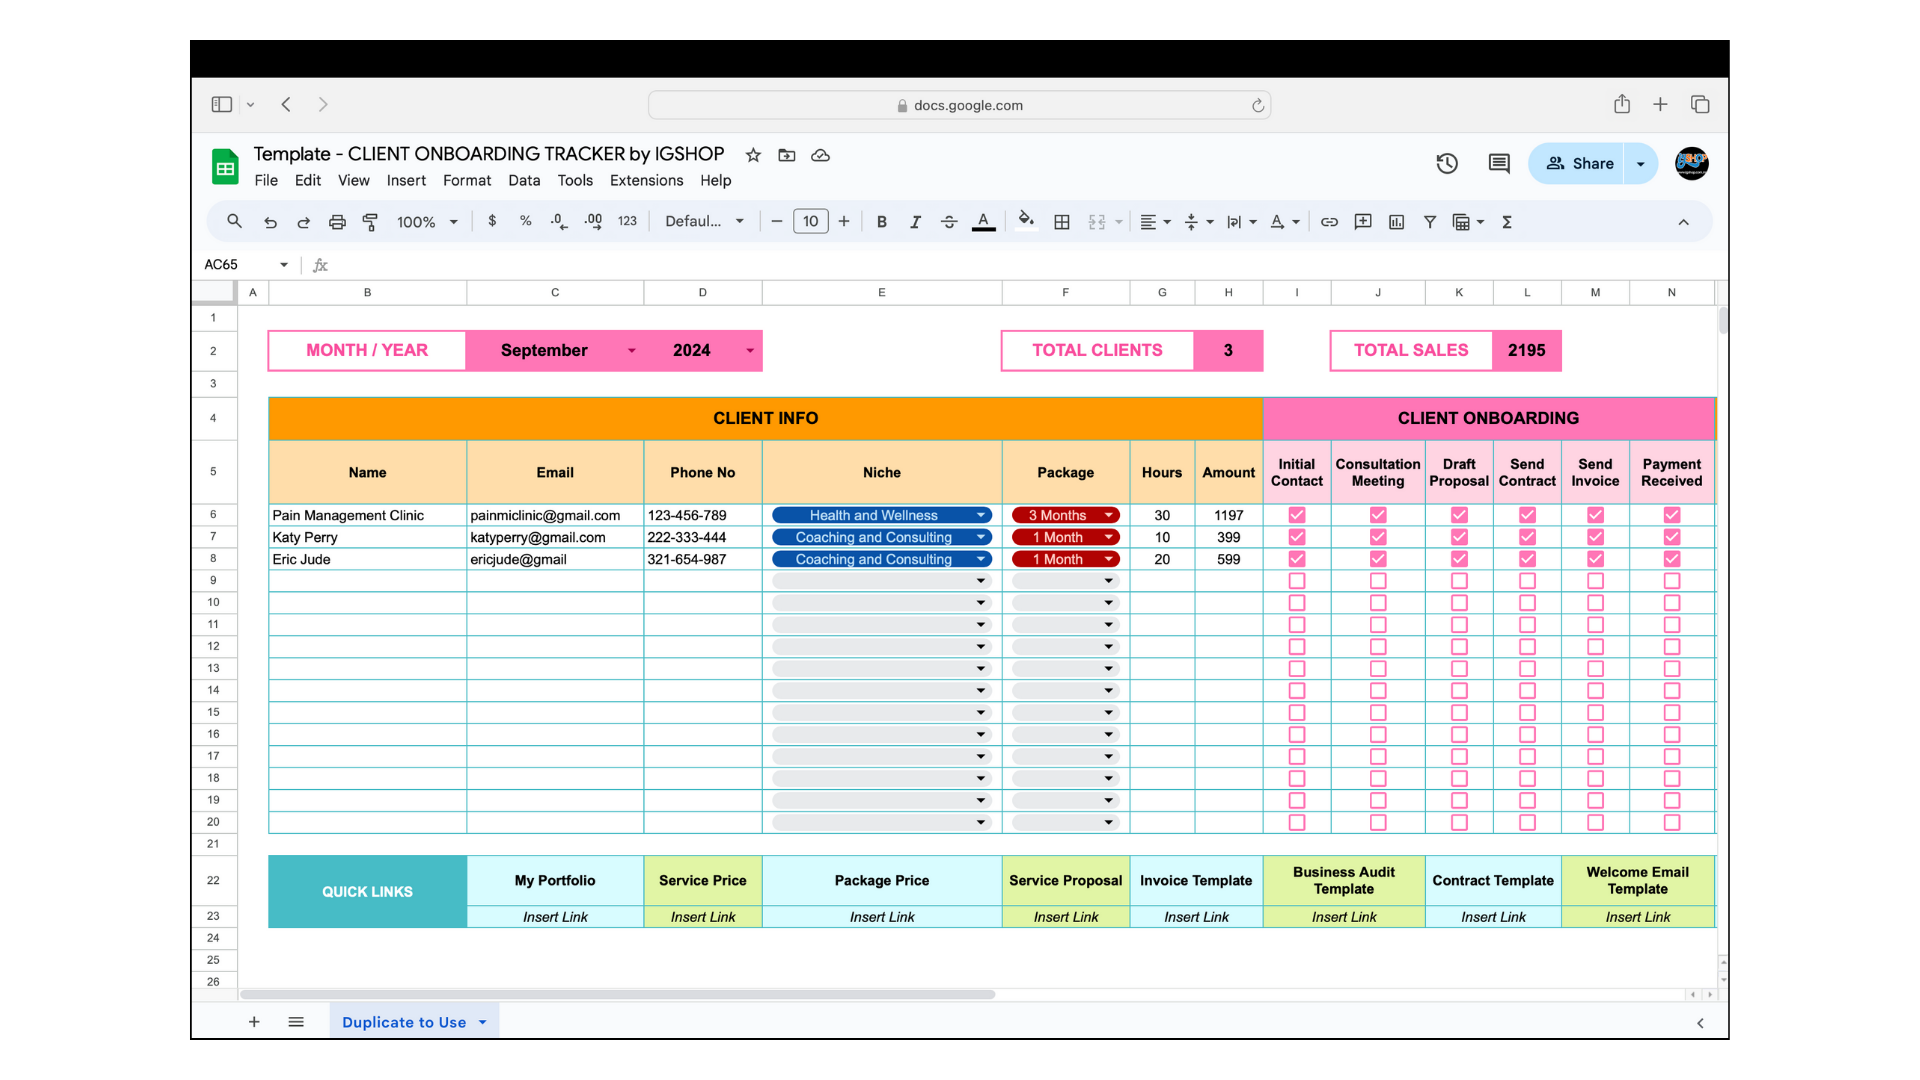Decrease decimal places icon
Viewport: 1920px width, 1080px height.
point(559,221)
